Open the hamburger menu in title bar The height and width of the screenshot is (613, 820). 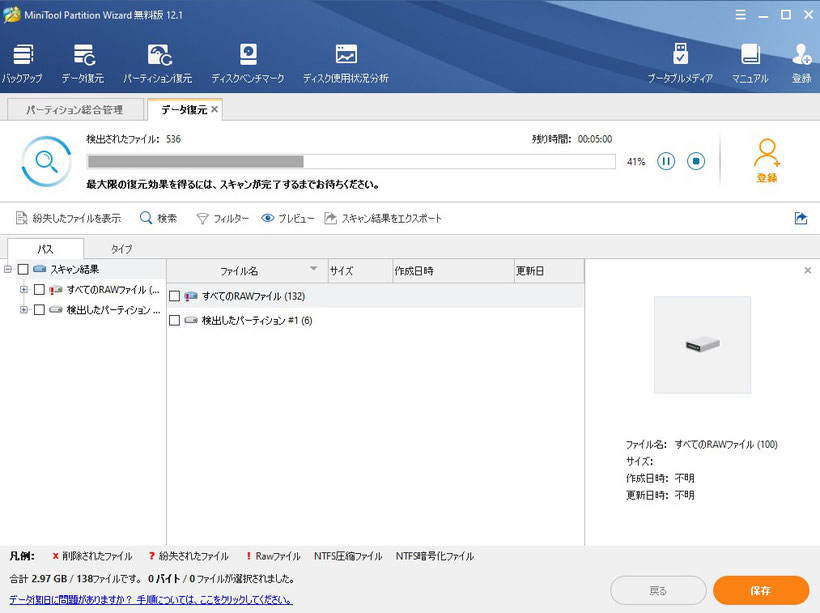[741, 15]
